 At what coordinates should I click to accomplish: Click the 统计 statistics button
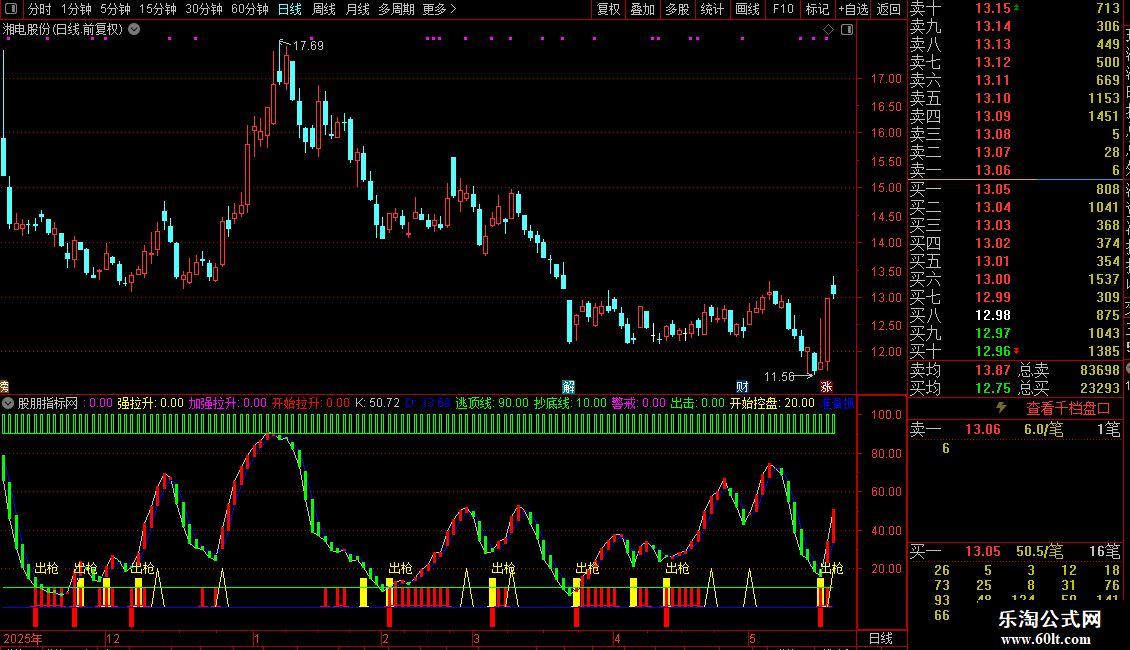point(712,9)
